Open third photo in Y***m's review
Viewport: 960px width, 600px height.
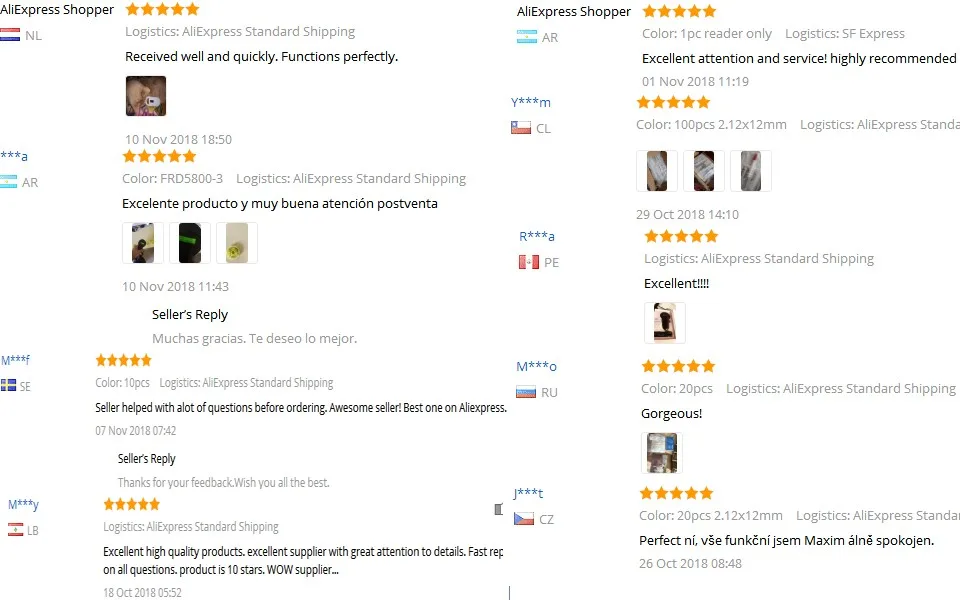(x=751, y=171)
